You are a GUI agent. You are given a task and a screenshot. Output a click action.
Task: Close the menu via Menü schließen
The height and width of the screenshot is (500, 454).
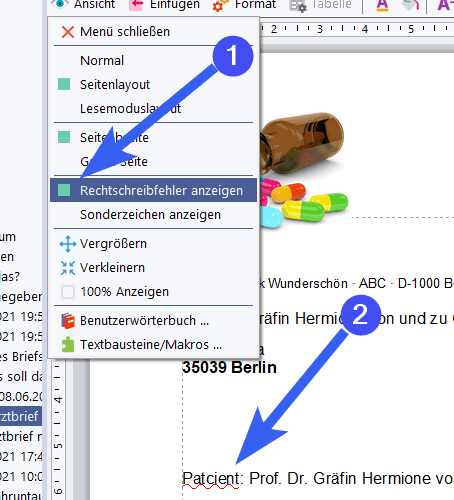(x=153, y=32)
